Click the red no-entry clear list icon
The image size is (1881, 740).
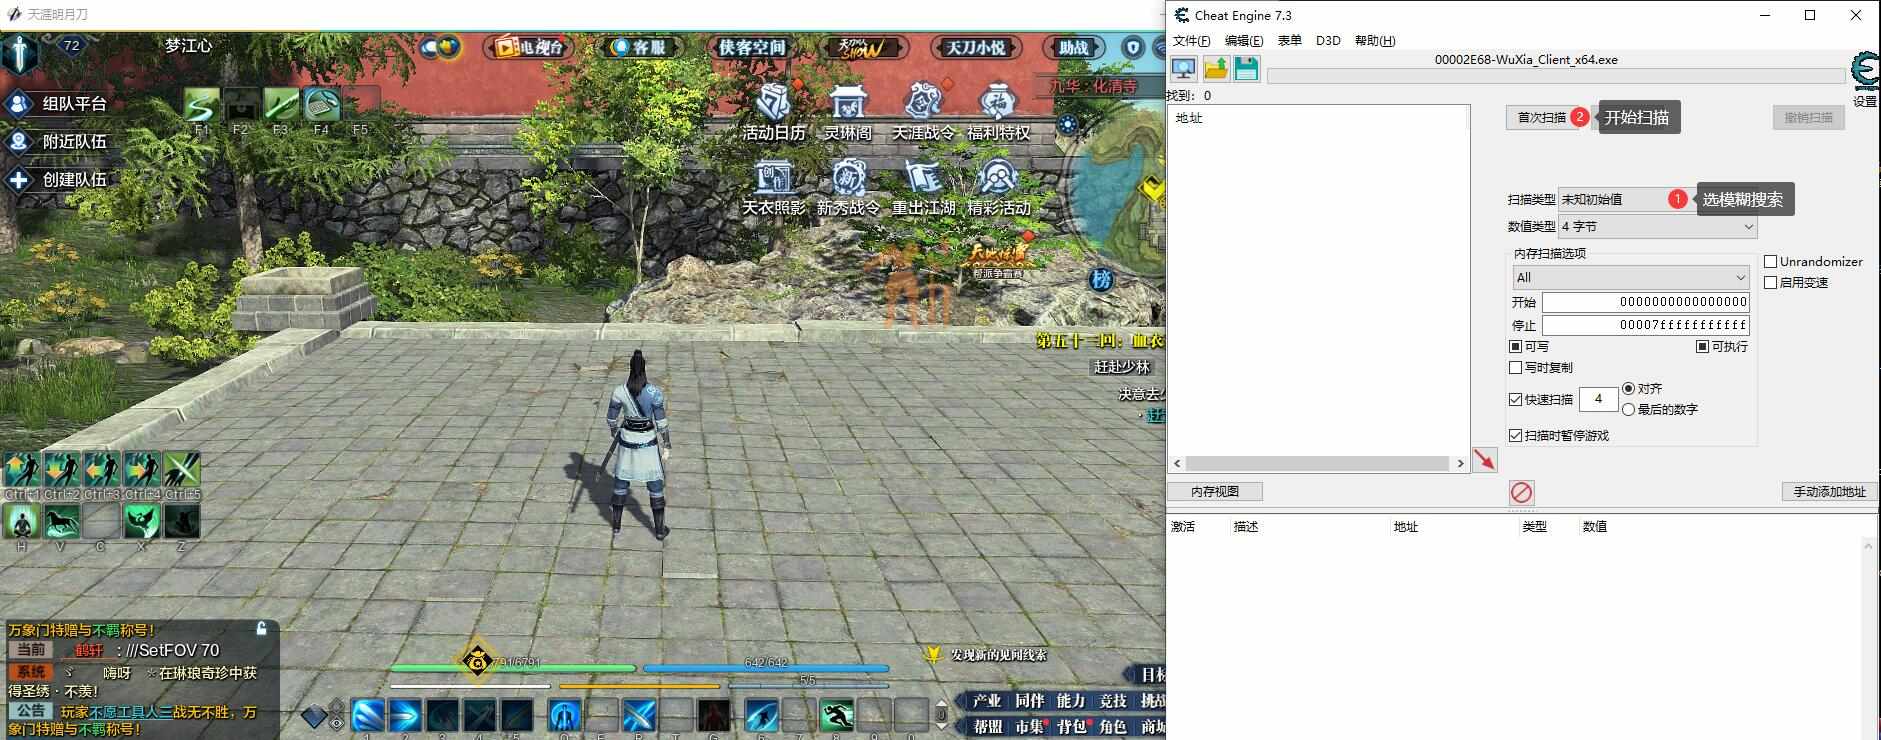(1521, 492)
